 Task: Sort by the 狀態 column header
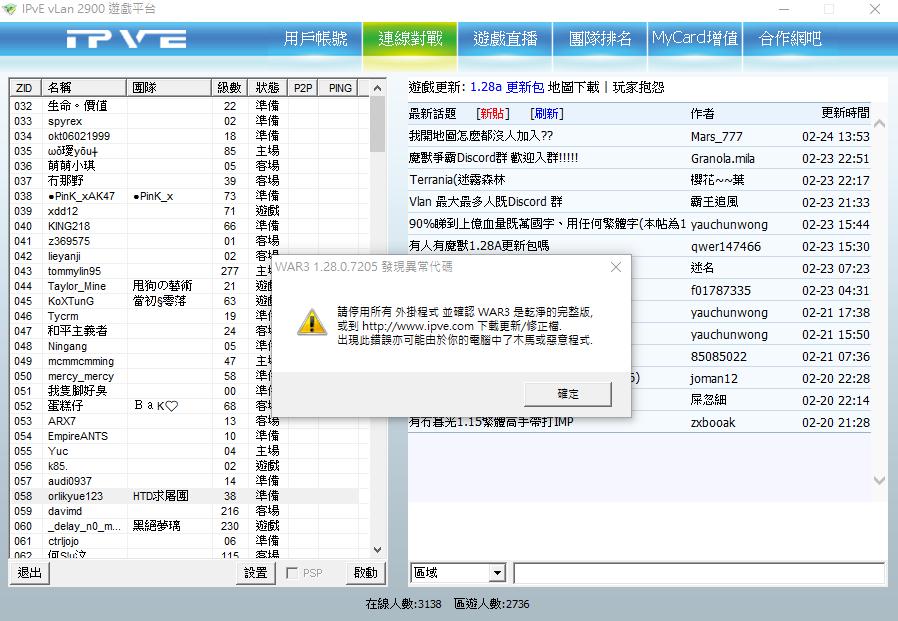(267, 88)
